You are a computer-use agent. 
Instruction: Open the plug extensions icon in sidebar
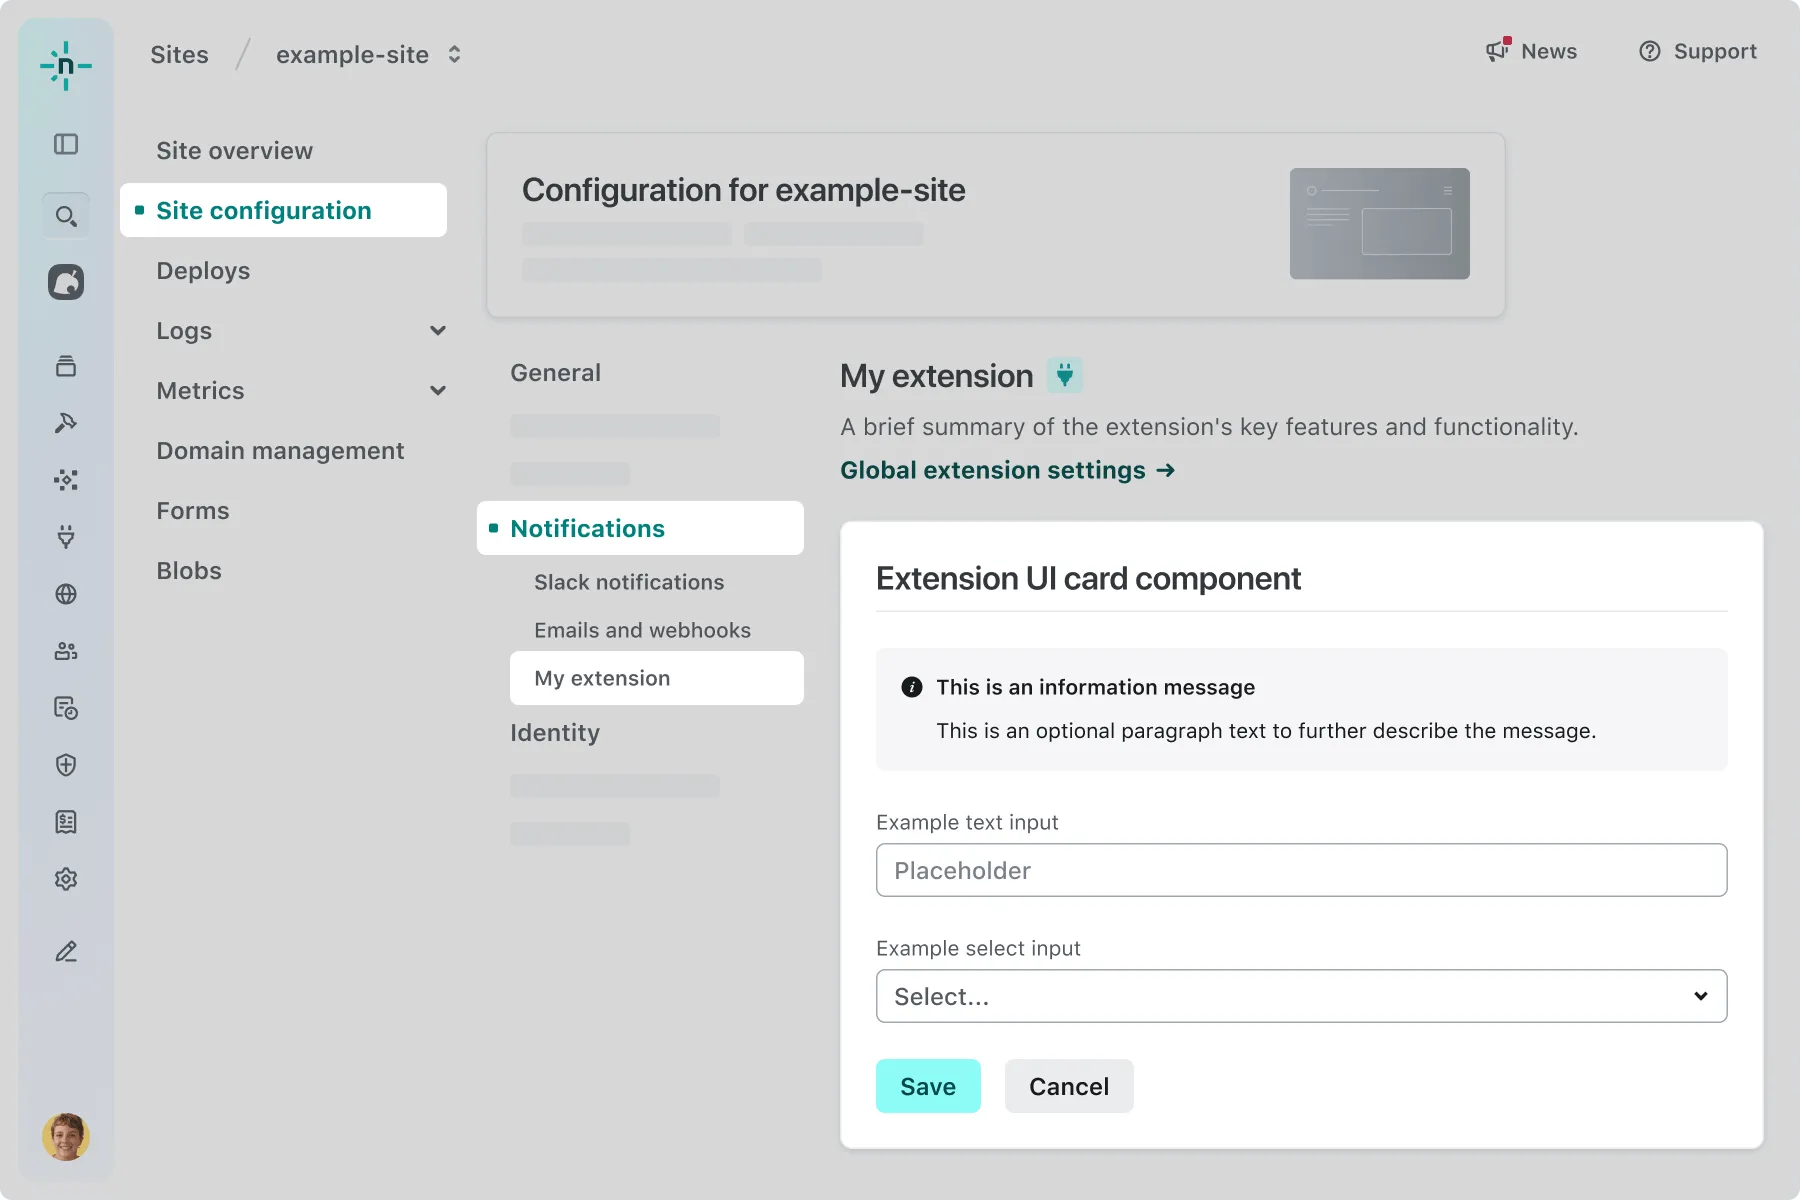pos(66,537)
